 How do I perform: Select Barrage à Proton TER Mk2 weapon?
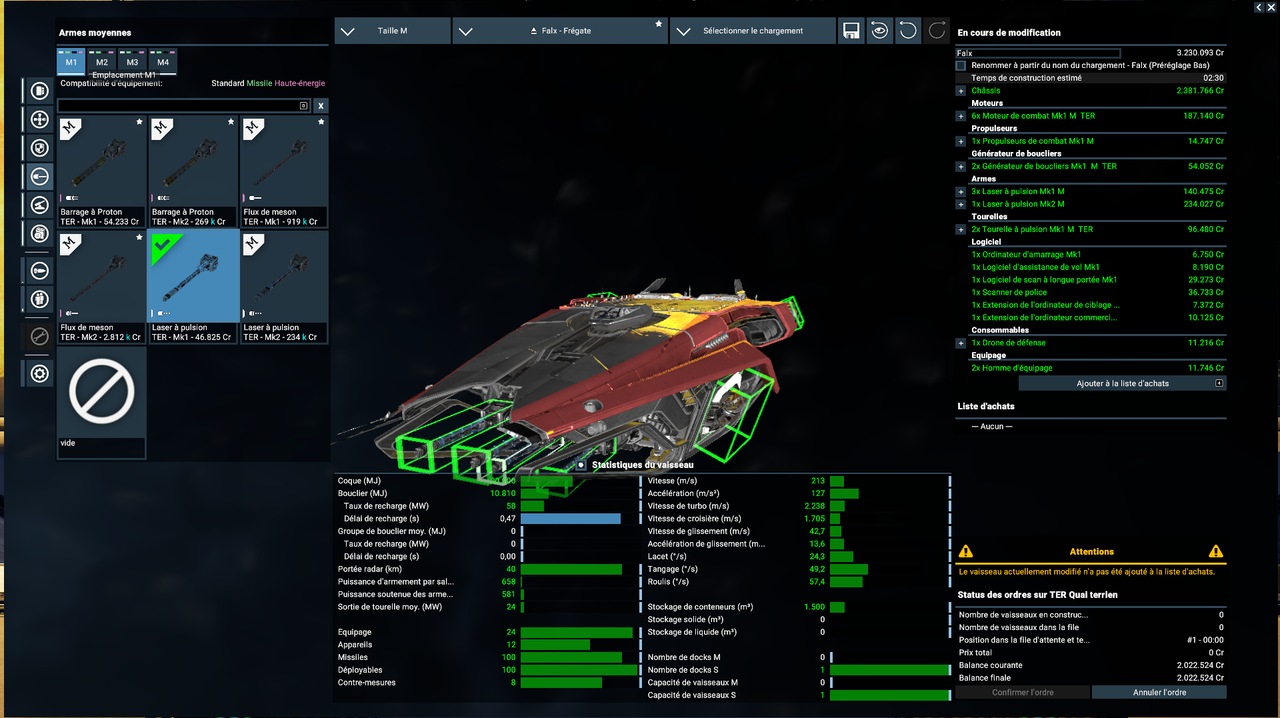pos(193,172)
